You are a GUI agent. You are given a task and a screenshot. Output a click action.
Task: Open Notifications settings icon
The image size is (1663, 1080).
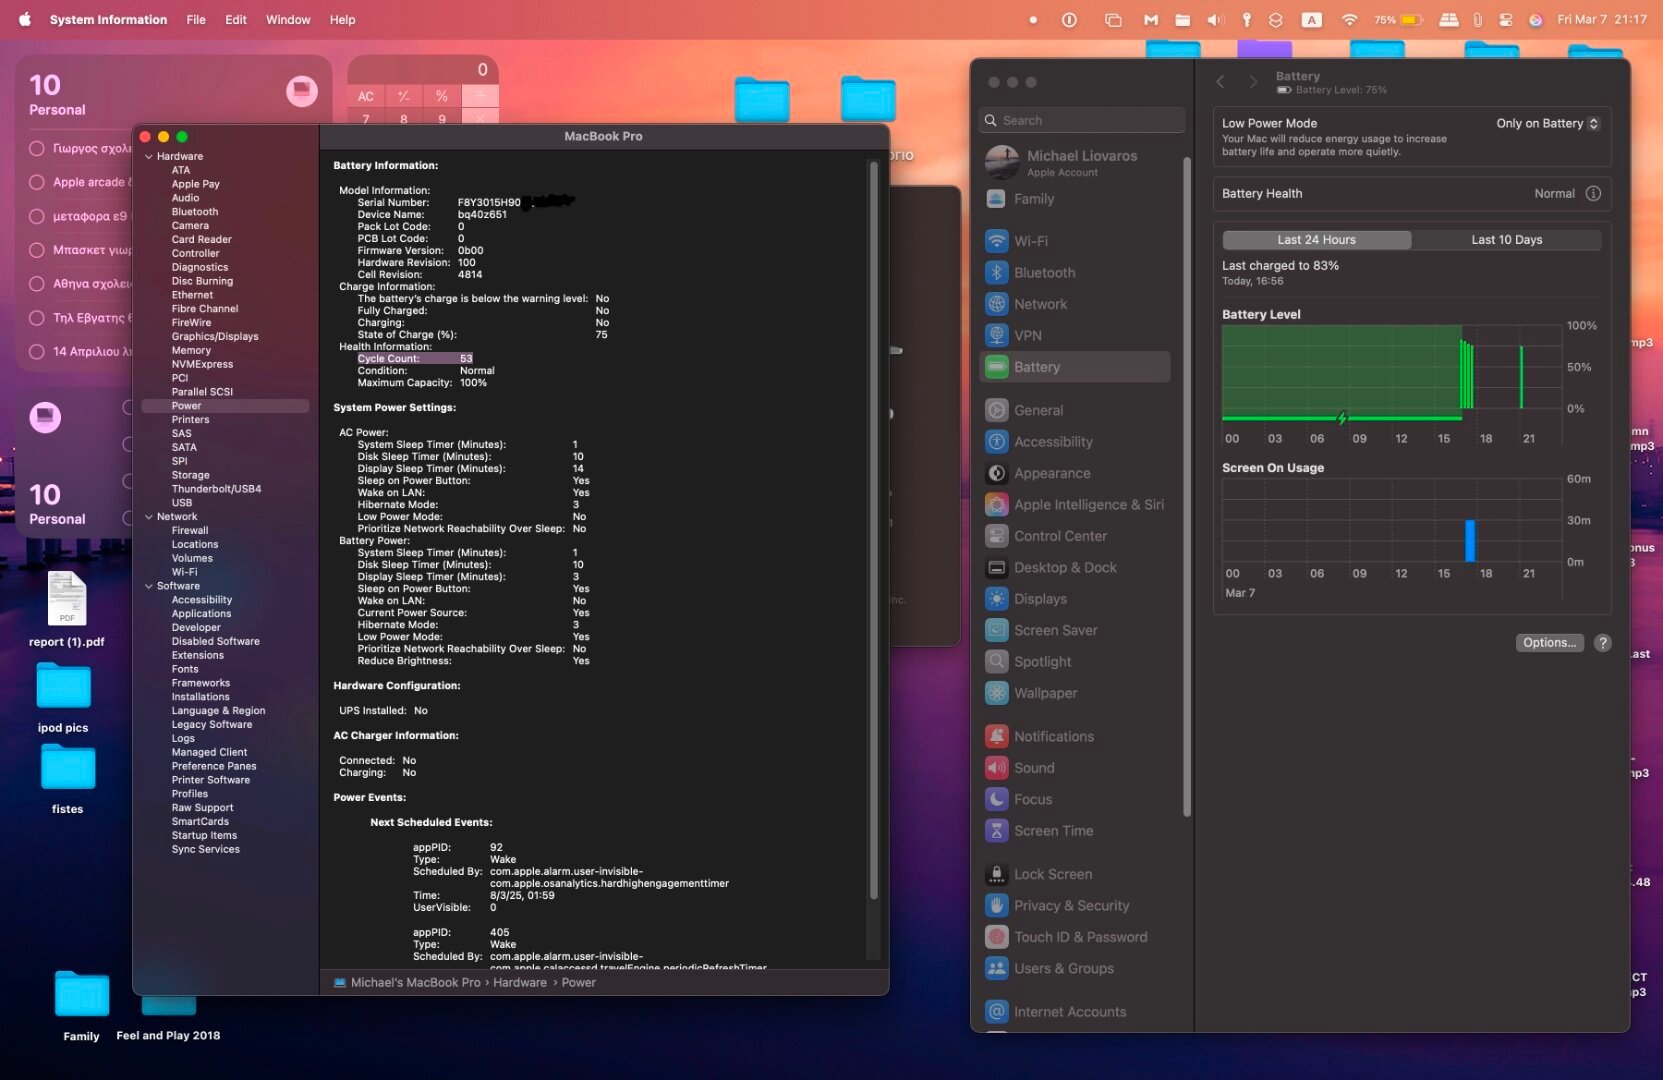pyautogui.click(x=996, y=736)
